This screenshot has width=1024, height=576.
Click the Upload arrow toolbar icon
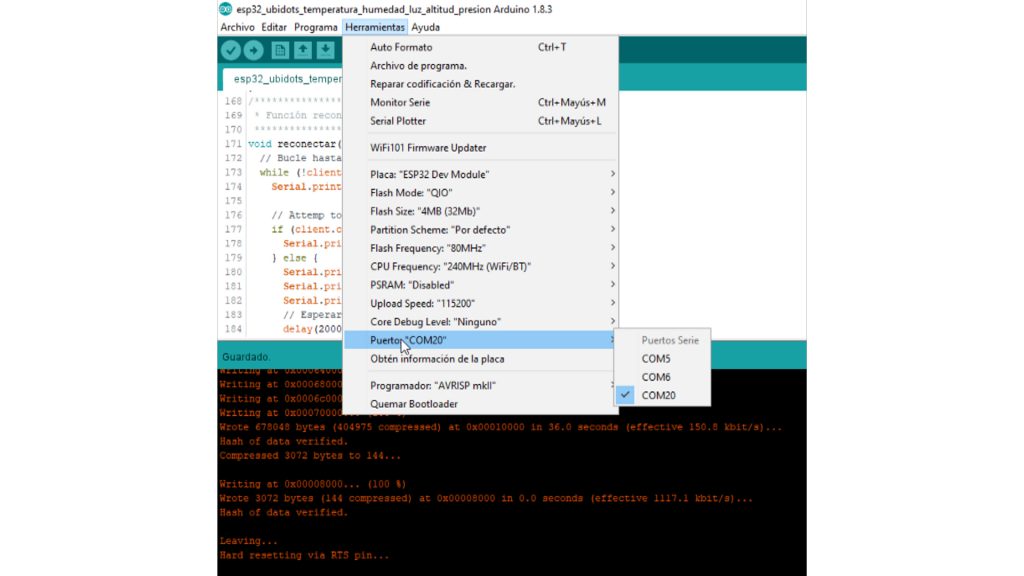[254, 51]
